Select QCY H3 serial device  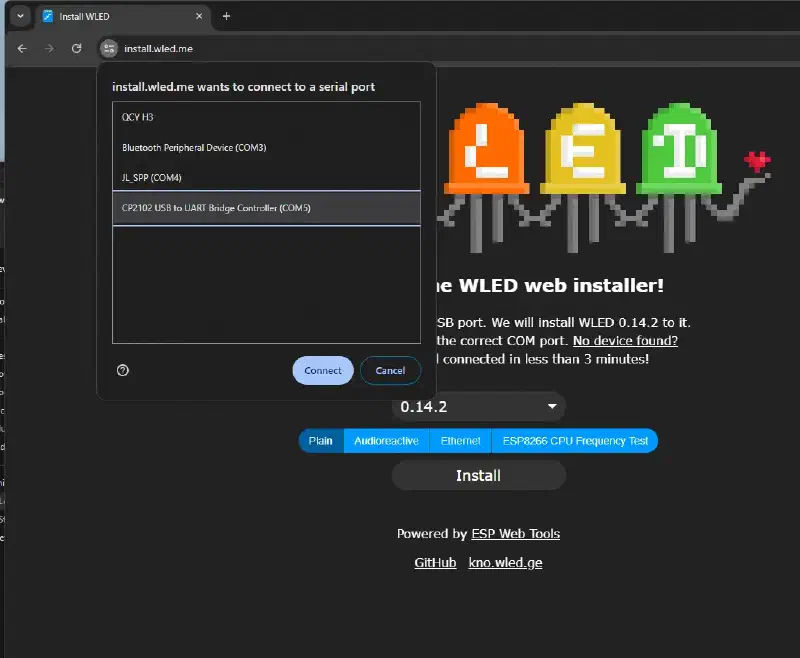click(x=266, y=117)
